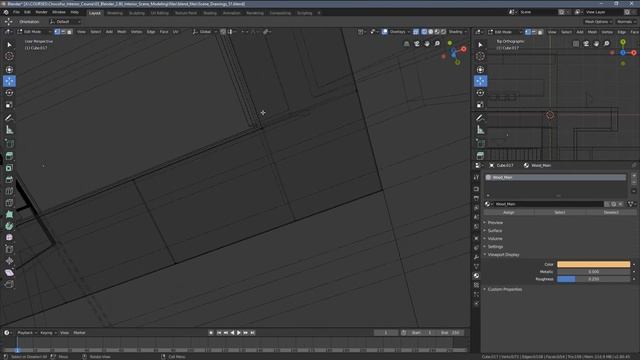This screenshot has height=360, width=640.
Task: Open the Playback menu in timeline
Action: point(27,333)
